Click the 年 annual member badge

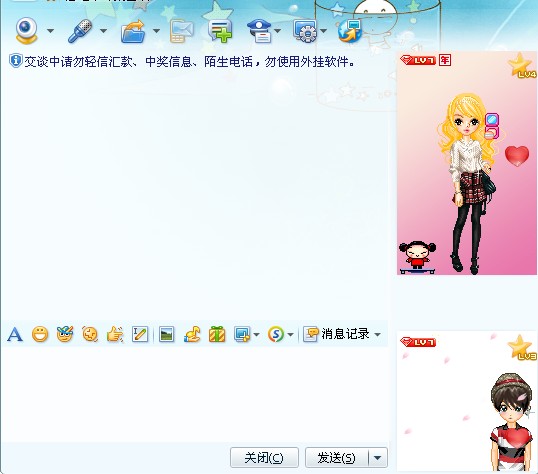pyautogui.click(x=445, y=60)
